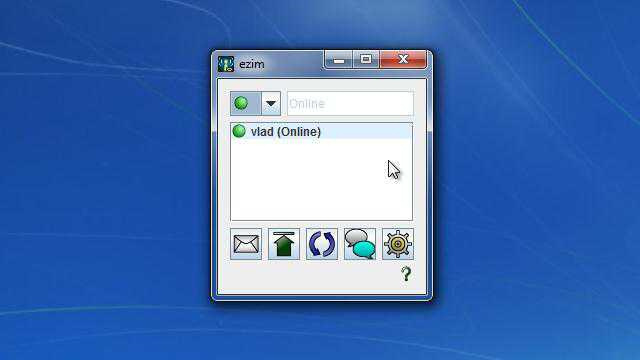Click the green dot beside vlad
The width and height of the screenshot is (640, 360).
coord(239,131)
